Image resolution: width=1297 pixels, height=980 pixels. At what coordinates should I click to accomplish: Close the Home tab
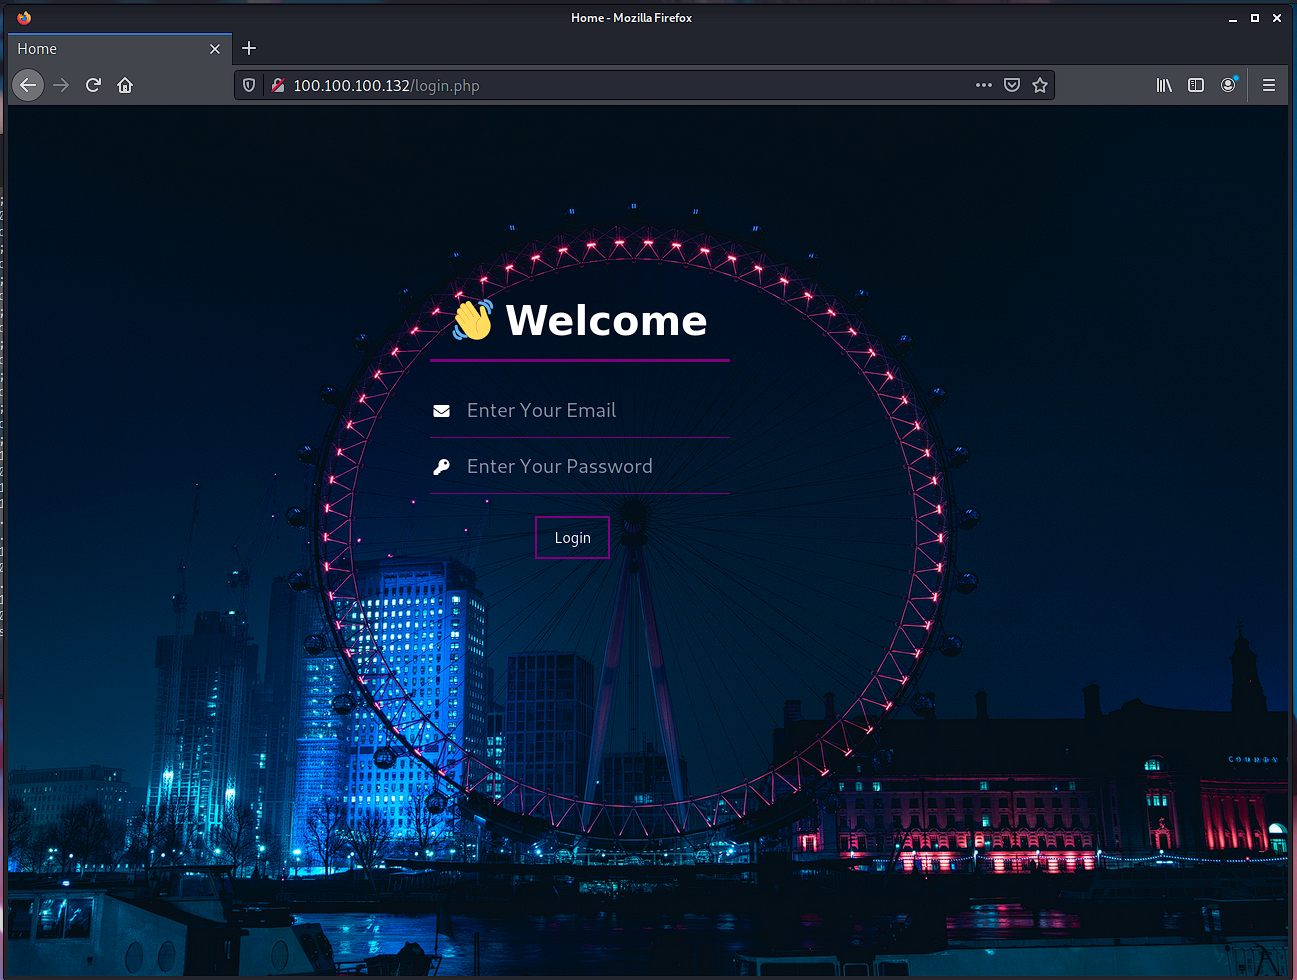click(x=215, y=49)
